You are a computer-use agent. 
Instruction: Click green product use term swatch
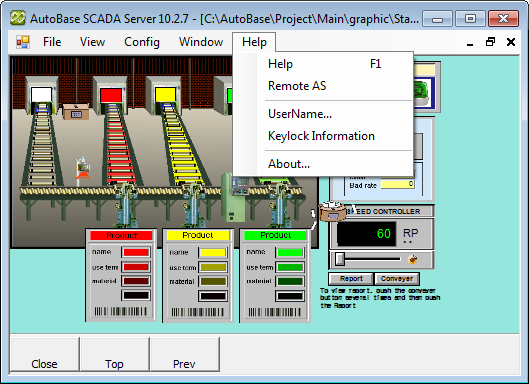(290, 267)
